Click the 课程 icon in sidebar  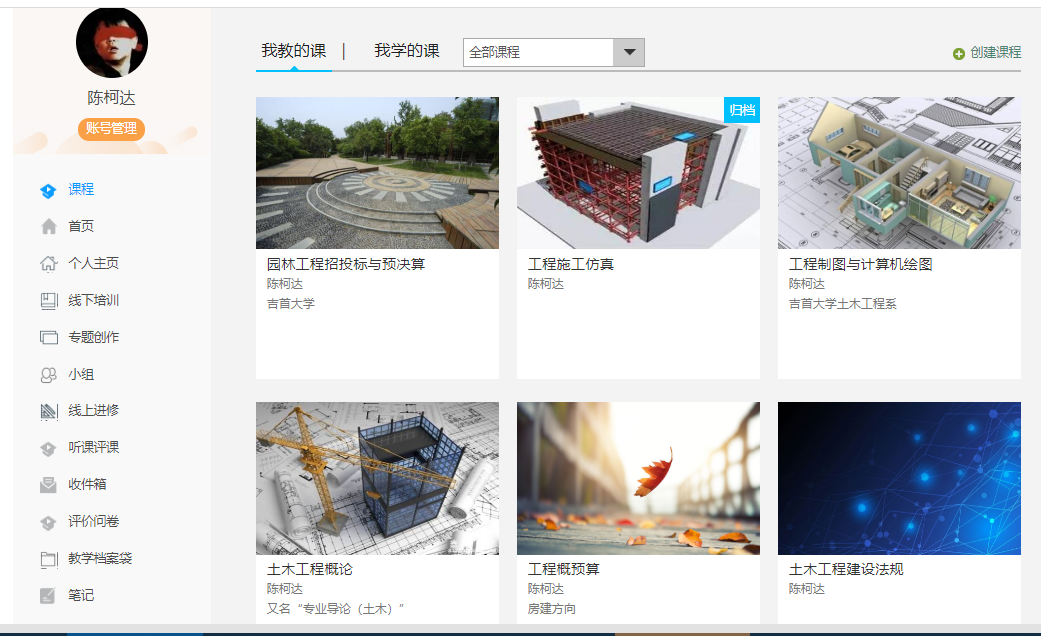coord(48,190)
